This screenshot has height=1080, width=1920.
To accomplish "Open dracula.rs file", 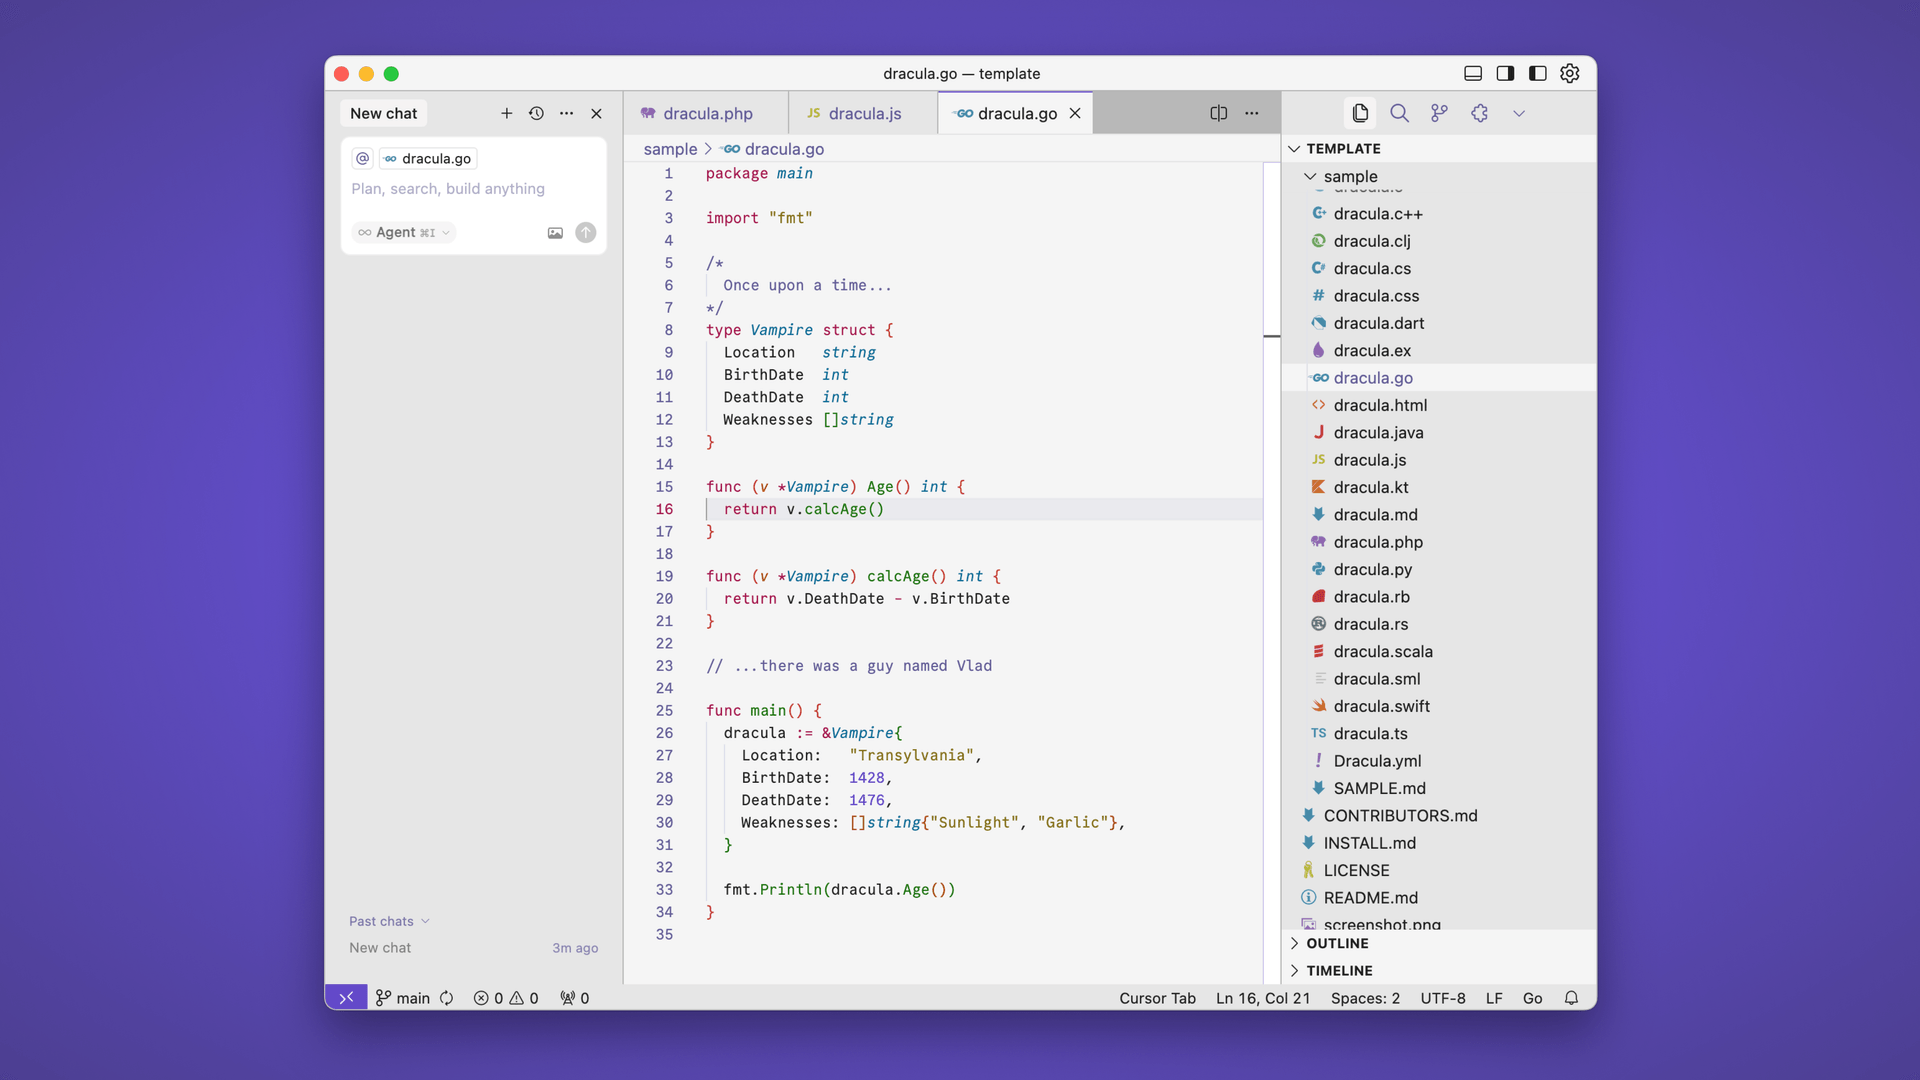I will 1439,624.
